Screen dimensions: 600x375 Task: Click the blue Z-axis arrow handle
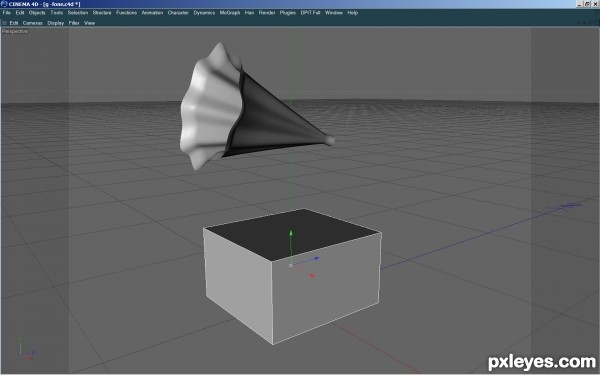pos(316,259)
